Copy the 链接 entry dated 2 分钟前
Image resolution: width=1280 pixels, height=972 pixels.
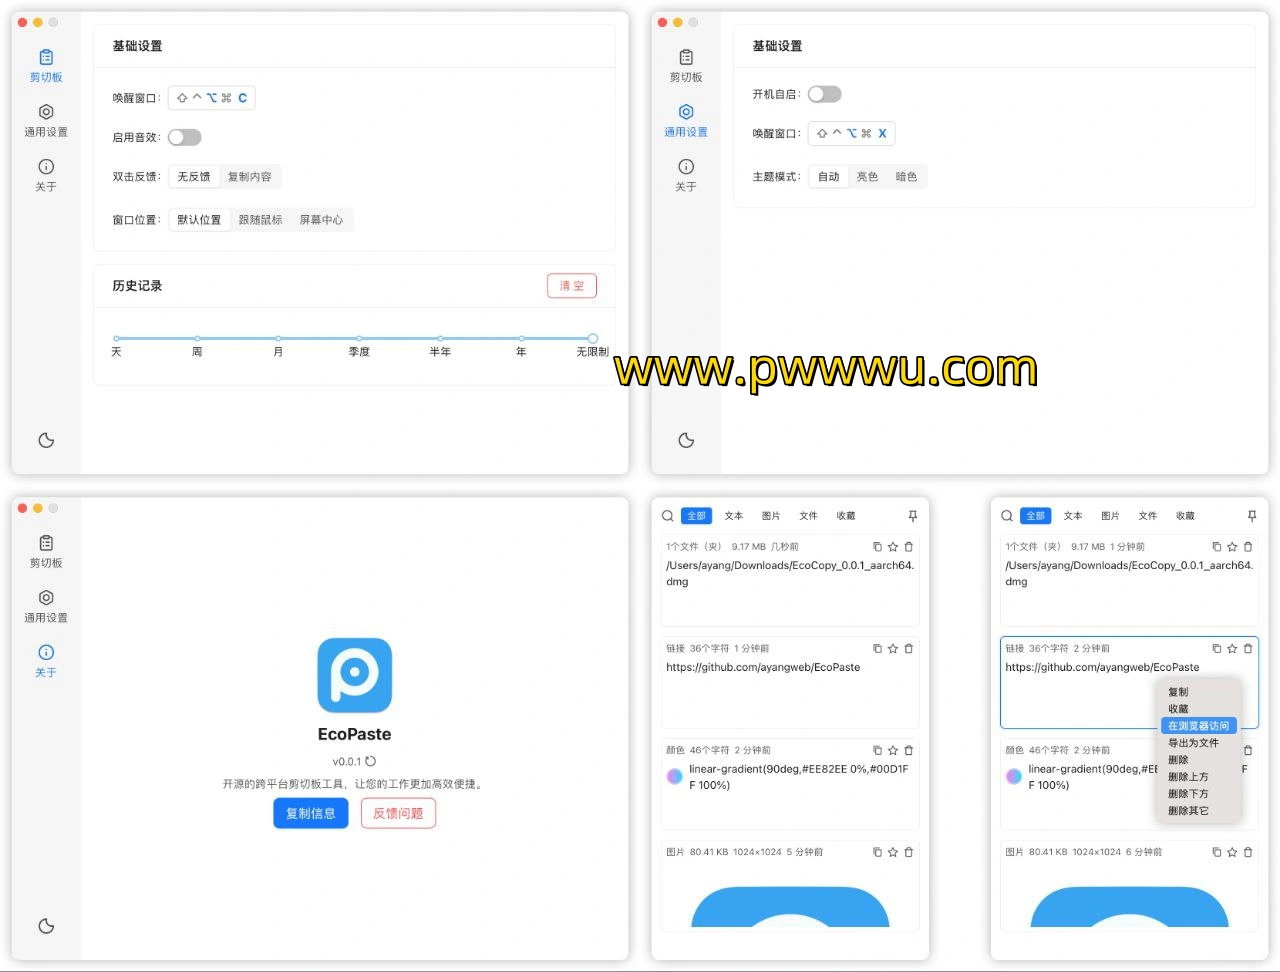coord(1216,649)
